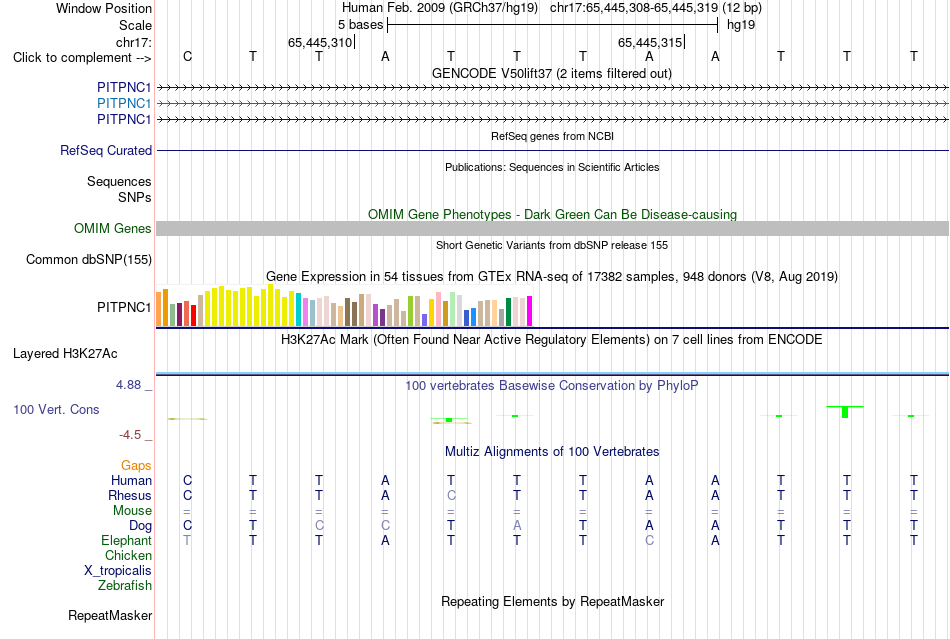Screen dimensions: 950x639
Task: Click the tallest green PhyloP conservation bar
Action: click(845, 412)
